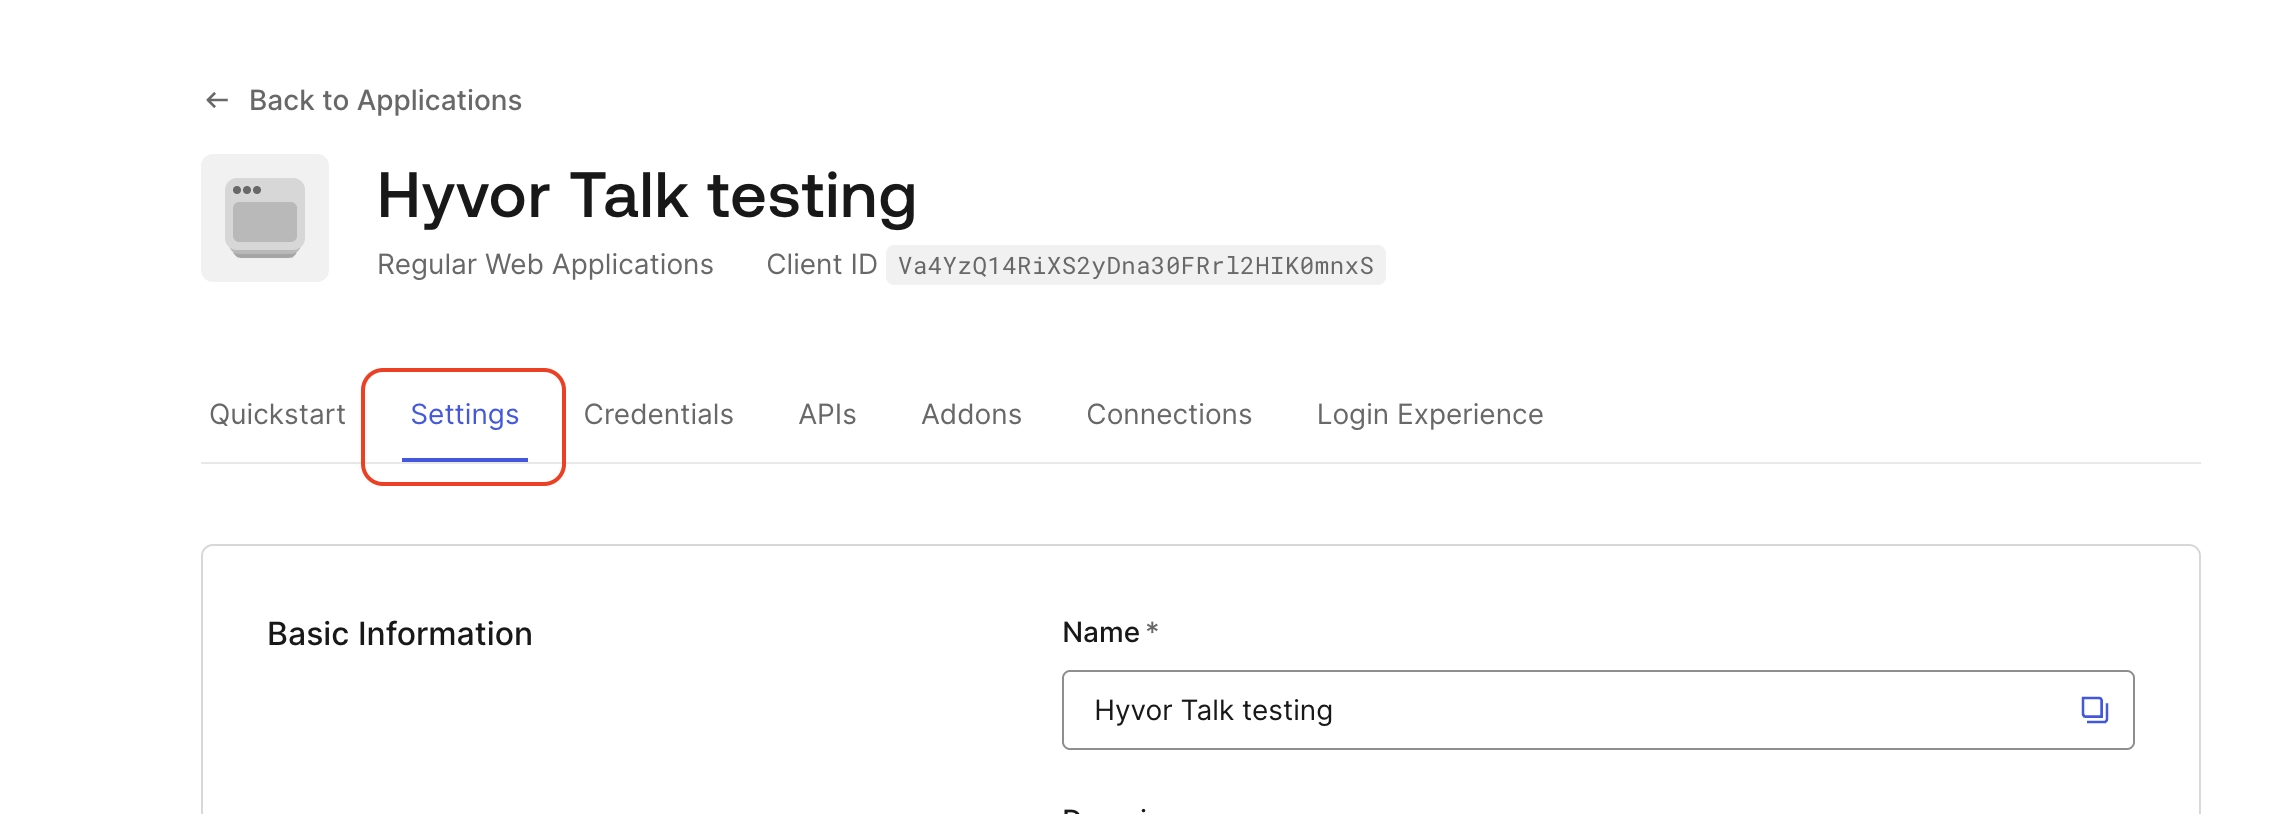The image size is (2290, 814).
Task: Click the back arrow icon
Action: click(217, 100)
